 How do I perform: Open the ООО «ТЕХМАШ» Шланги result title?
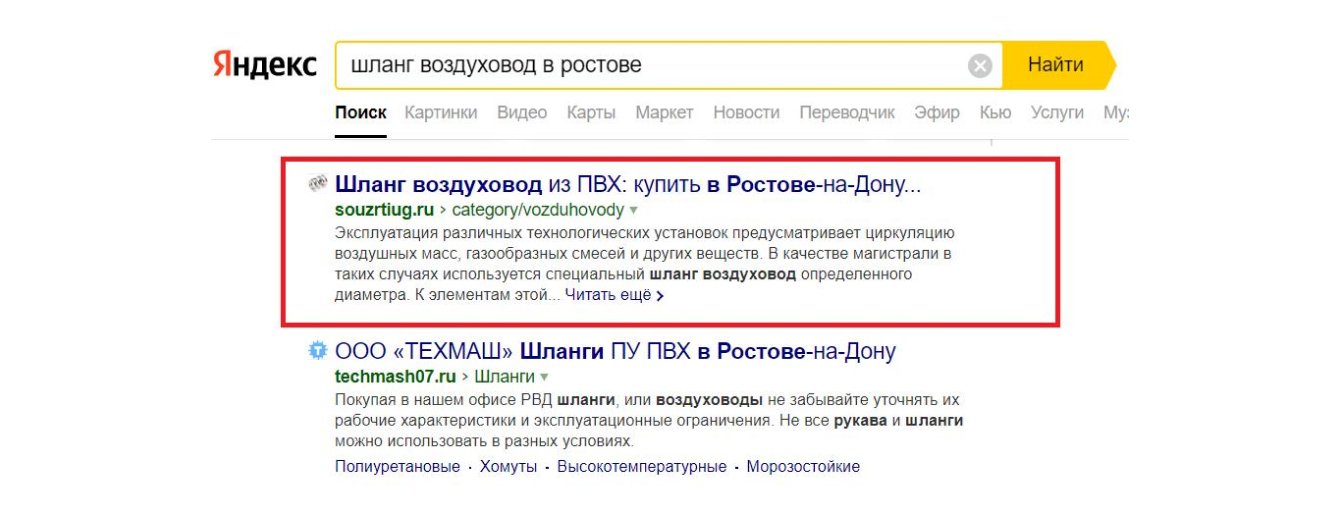tap(615, 352)
